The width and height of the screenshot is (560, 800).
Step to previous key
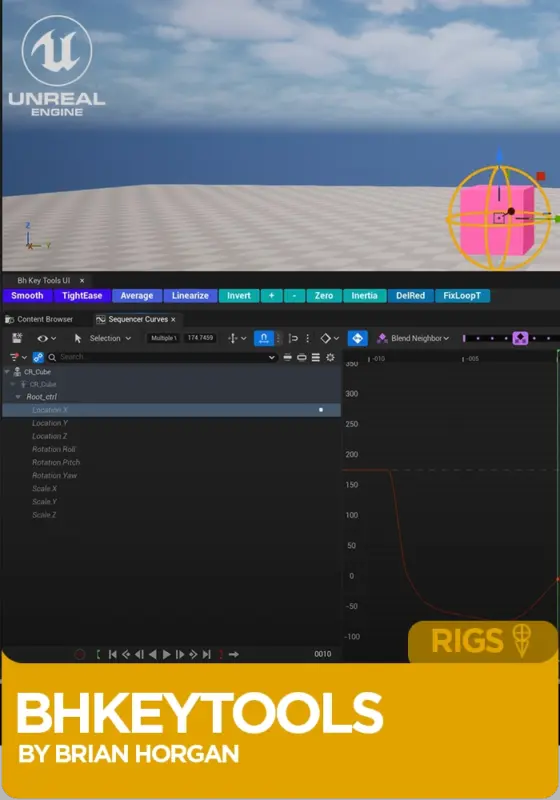pos(126,655)
